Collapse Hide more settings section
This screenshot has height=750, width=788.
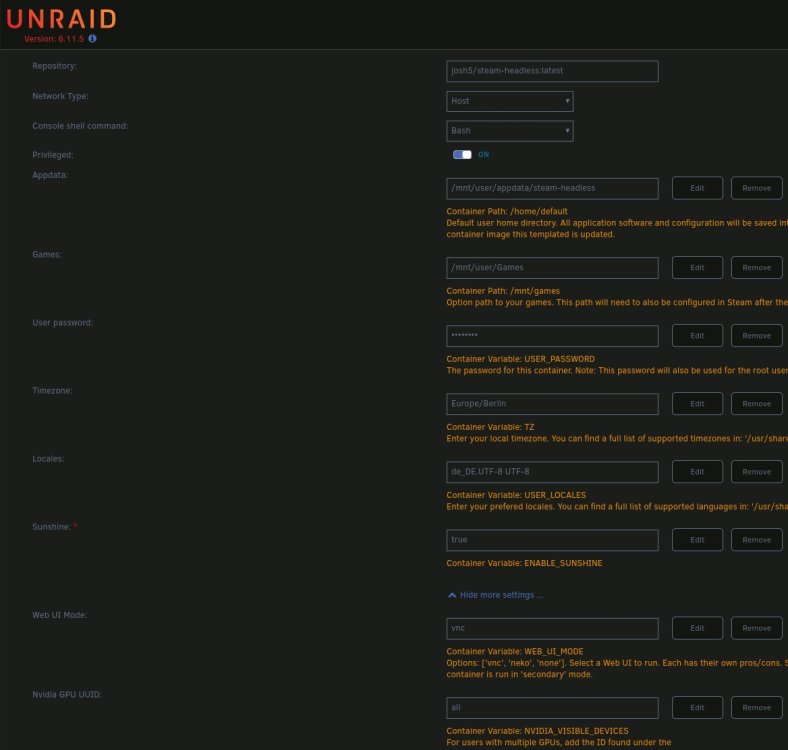tap(496, 595)
